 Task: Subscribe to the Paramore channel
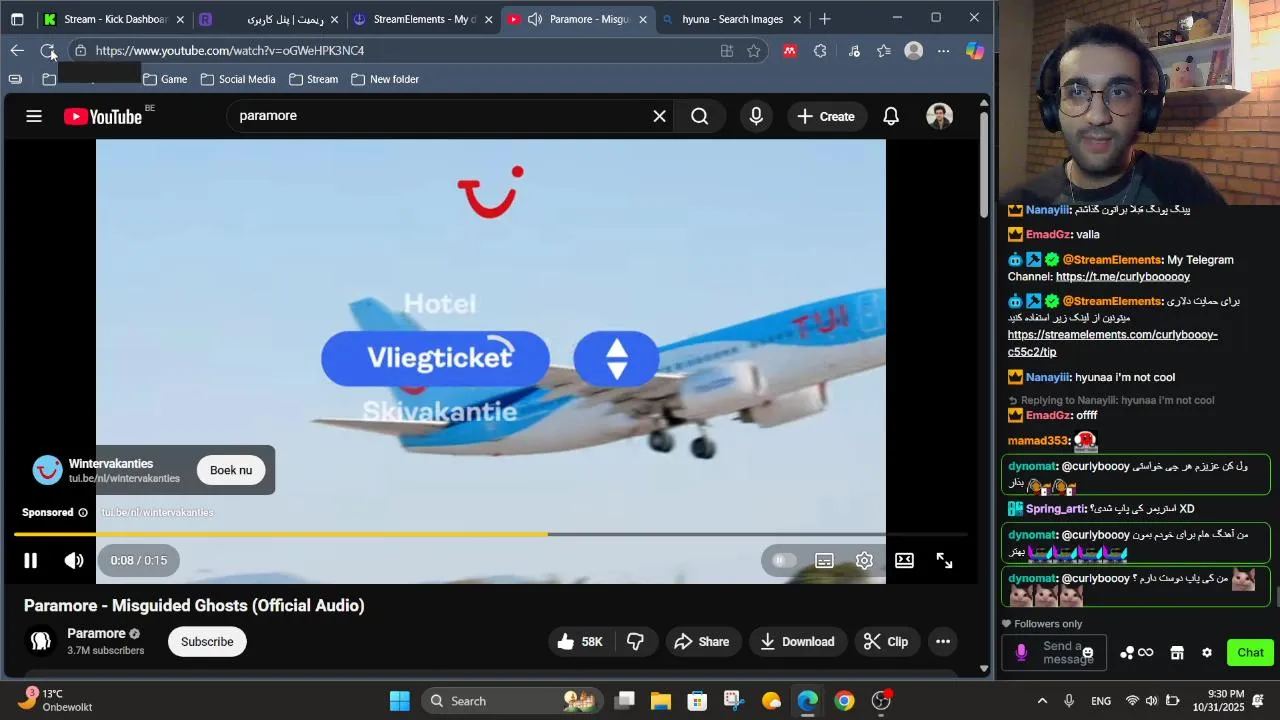[207, 642]
